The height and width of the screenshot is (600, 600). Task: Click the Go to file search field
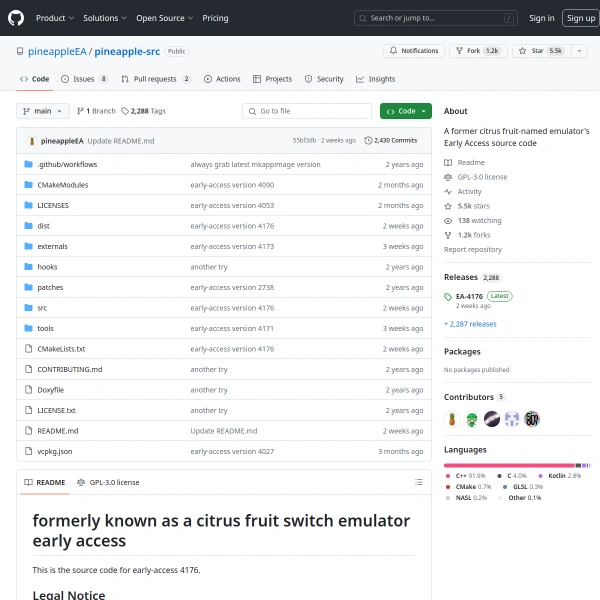point(307,111)
